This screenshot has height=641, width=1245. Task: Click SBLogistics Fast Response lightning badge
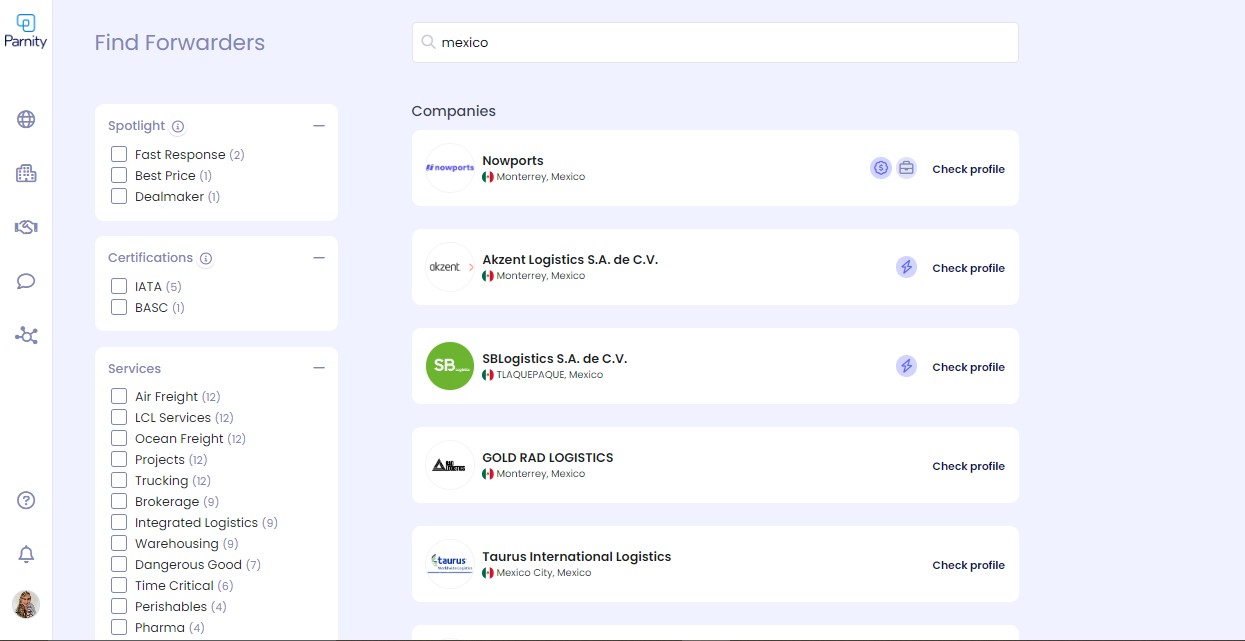point(906,366)
